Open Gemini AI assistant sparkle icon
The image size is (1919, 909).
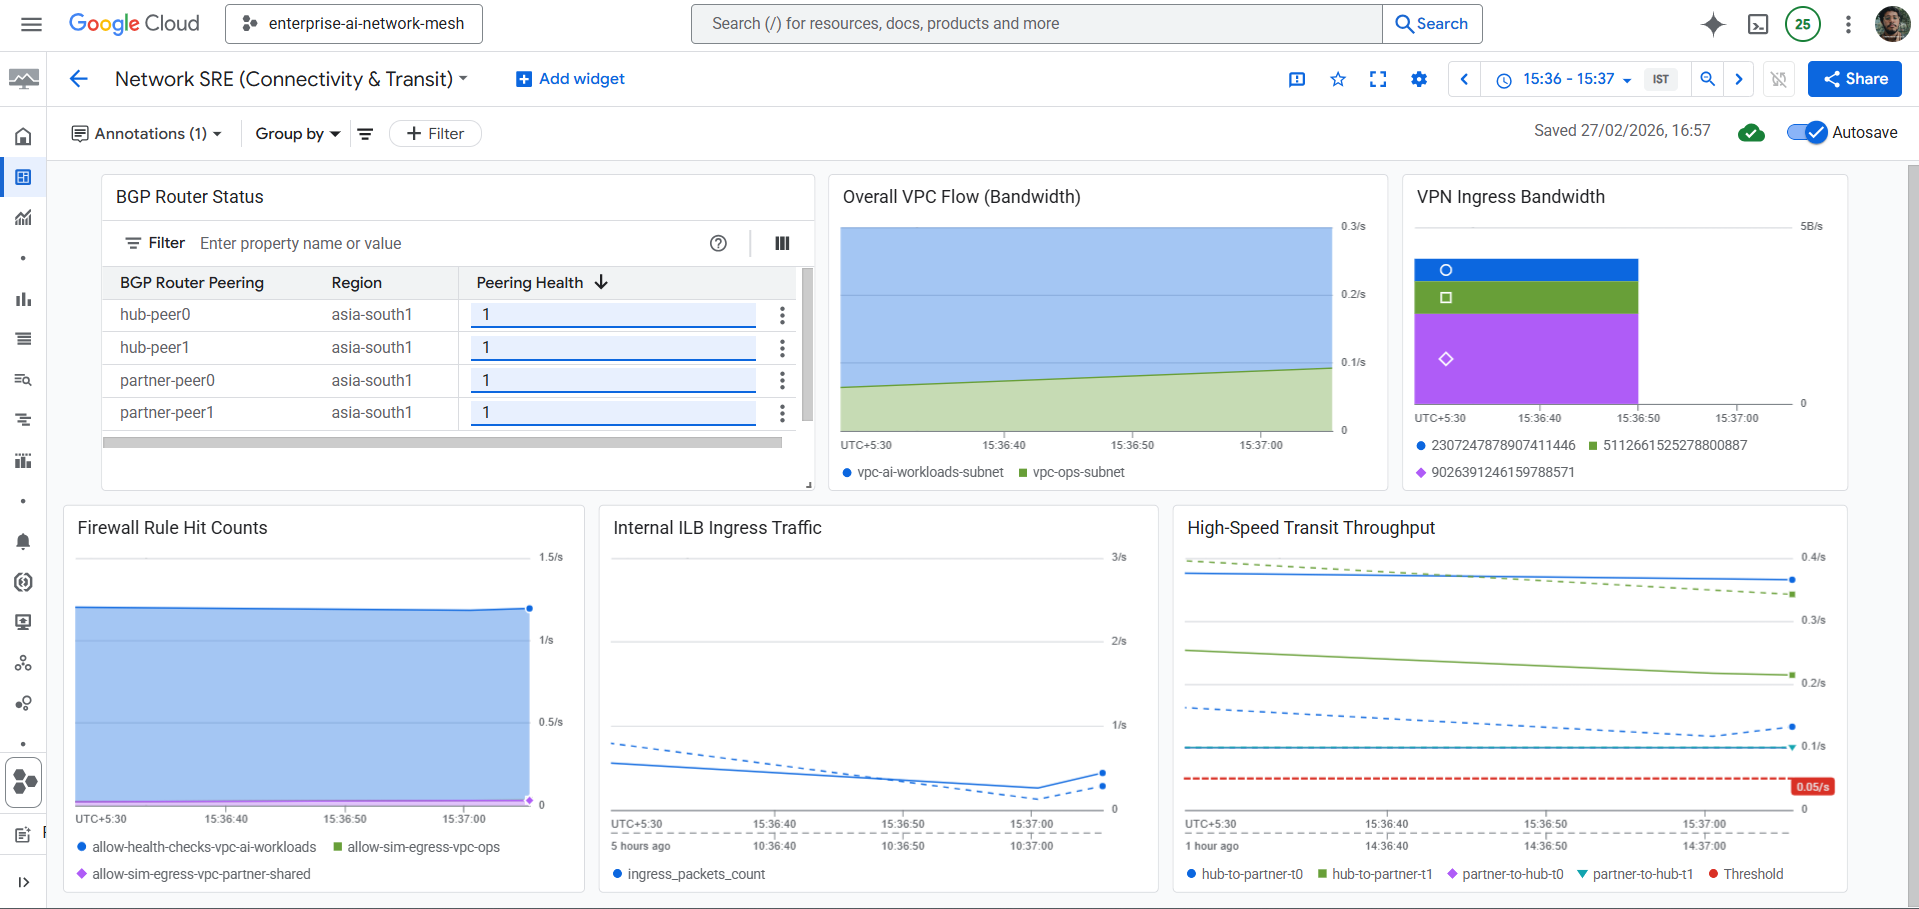point(1713,24)
